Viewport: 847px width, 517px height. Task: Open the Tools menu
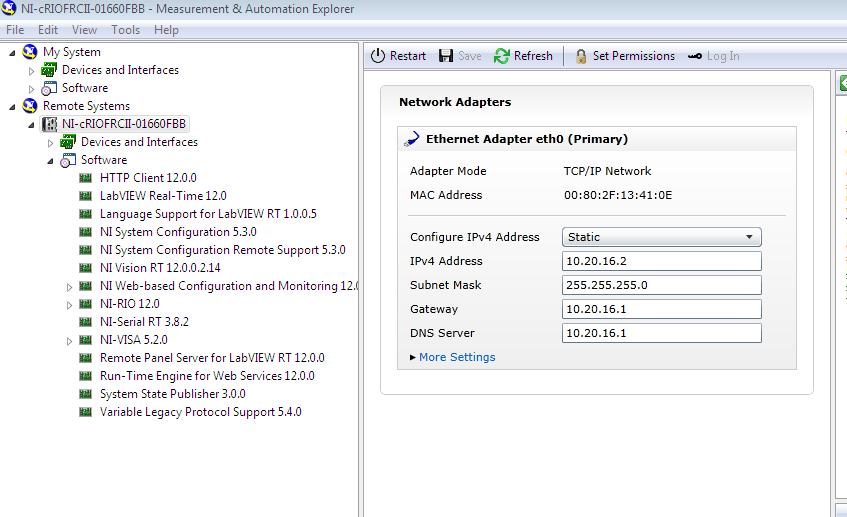coord(125,30)
